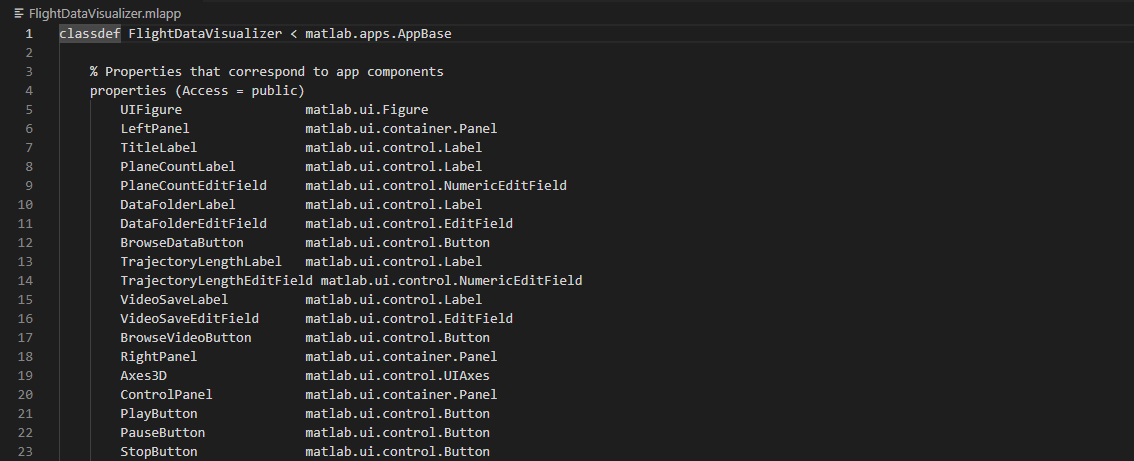Viewport: 1134px width, 461px height.
Task: Click PlaneCountEditField on line 9
Action: pos(193,185)
